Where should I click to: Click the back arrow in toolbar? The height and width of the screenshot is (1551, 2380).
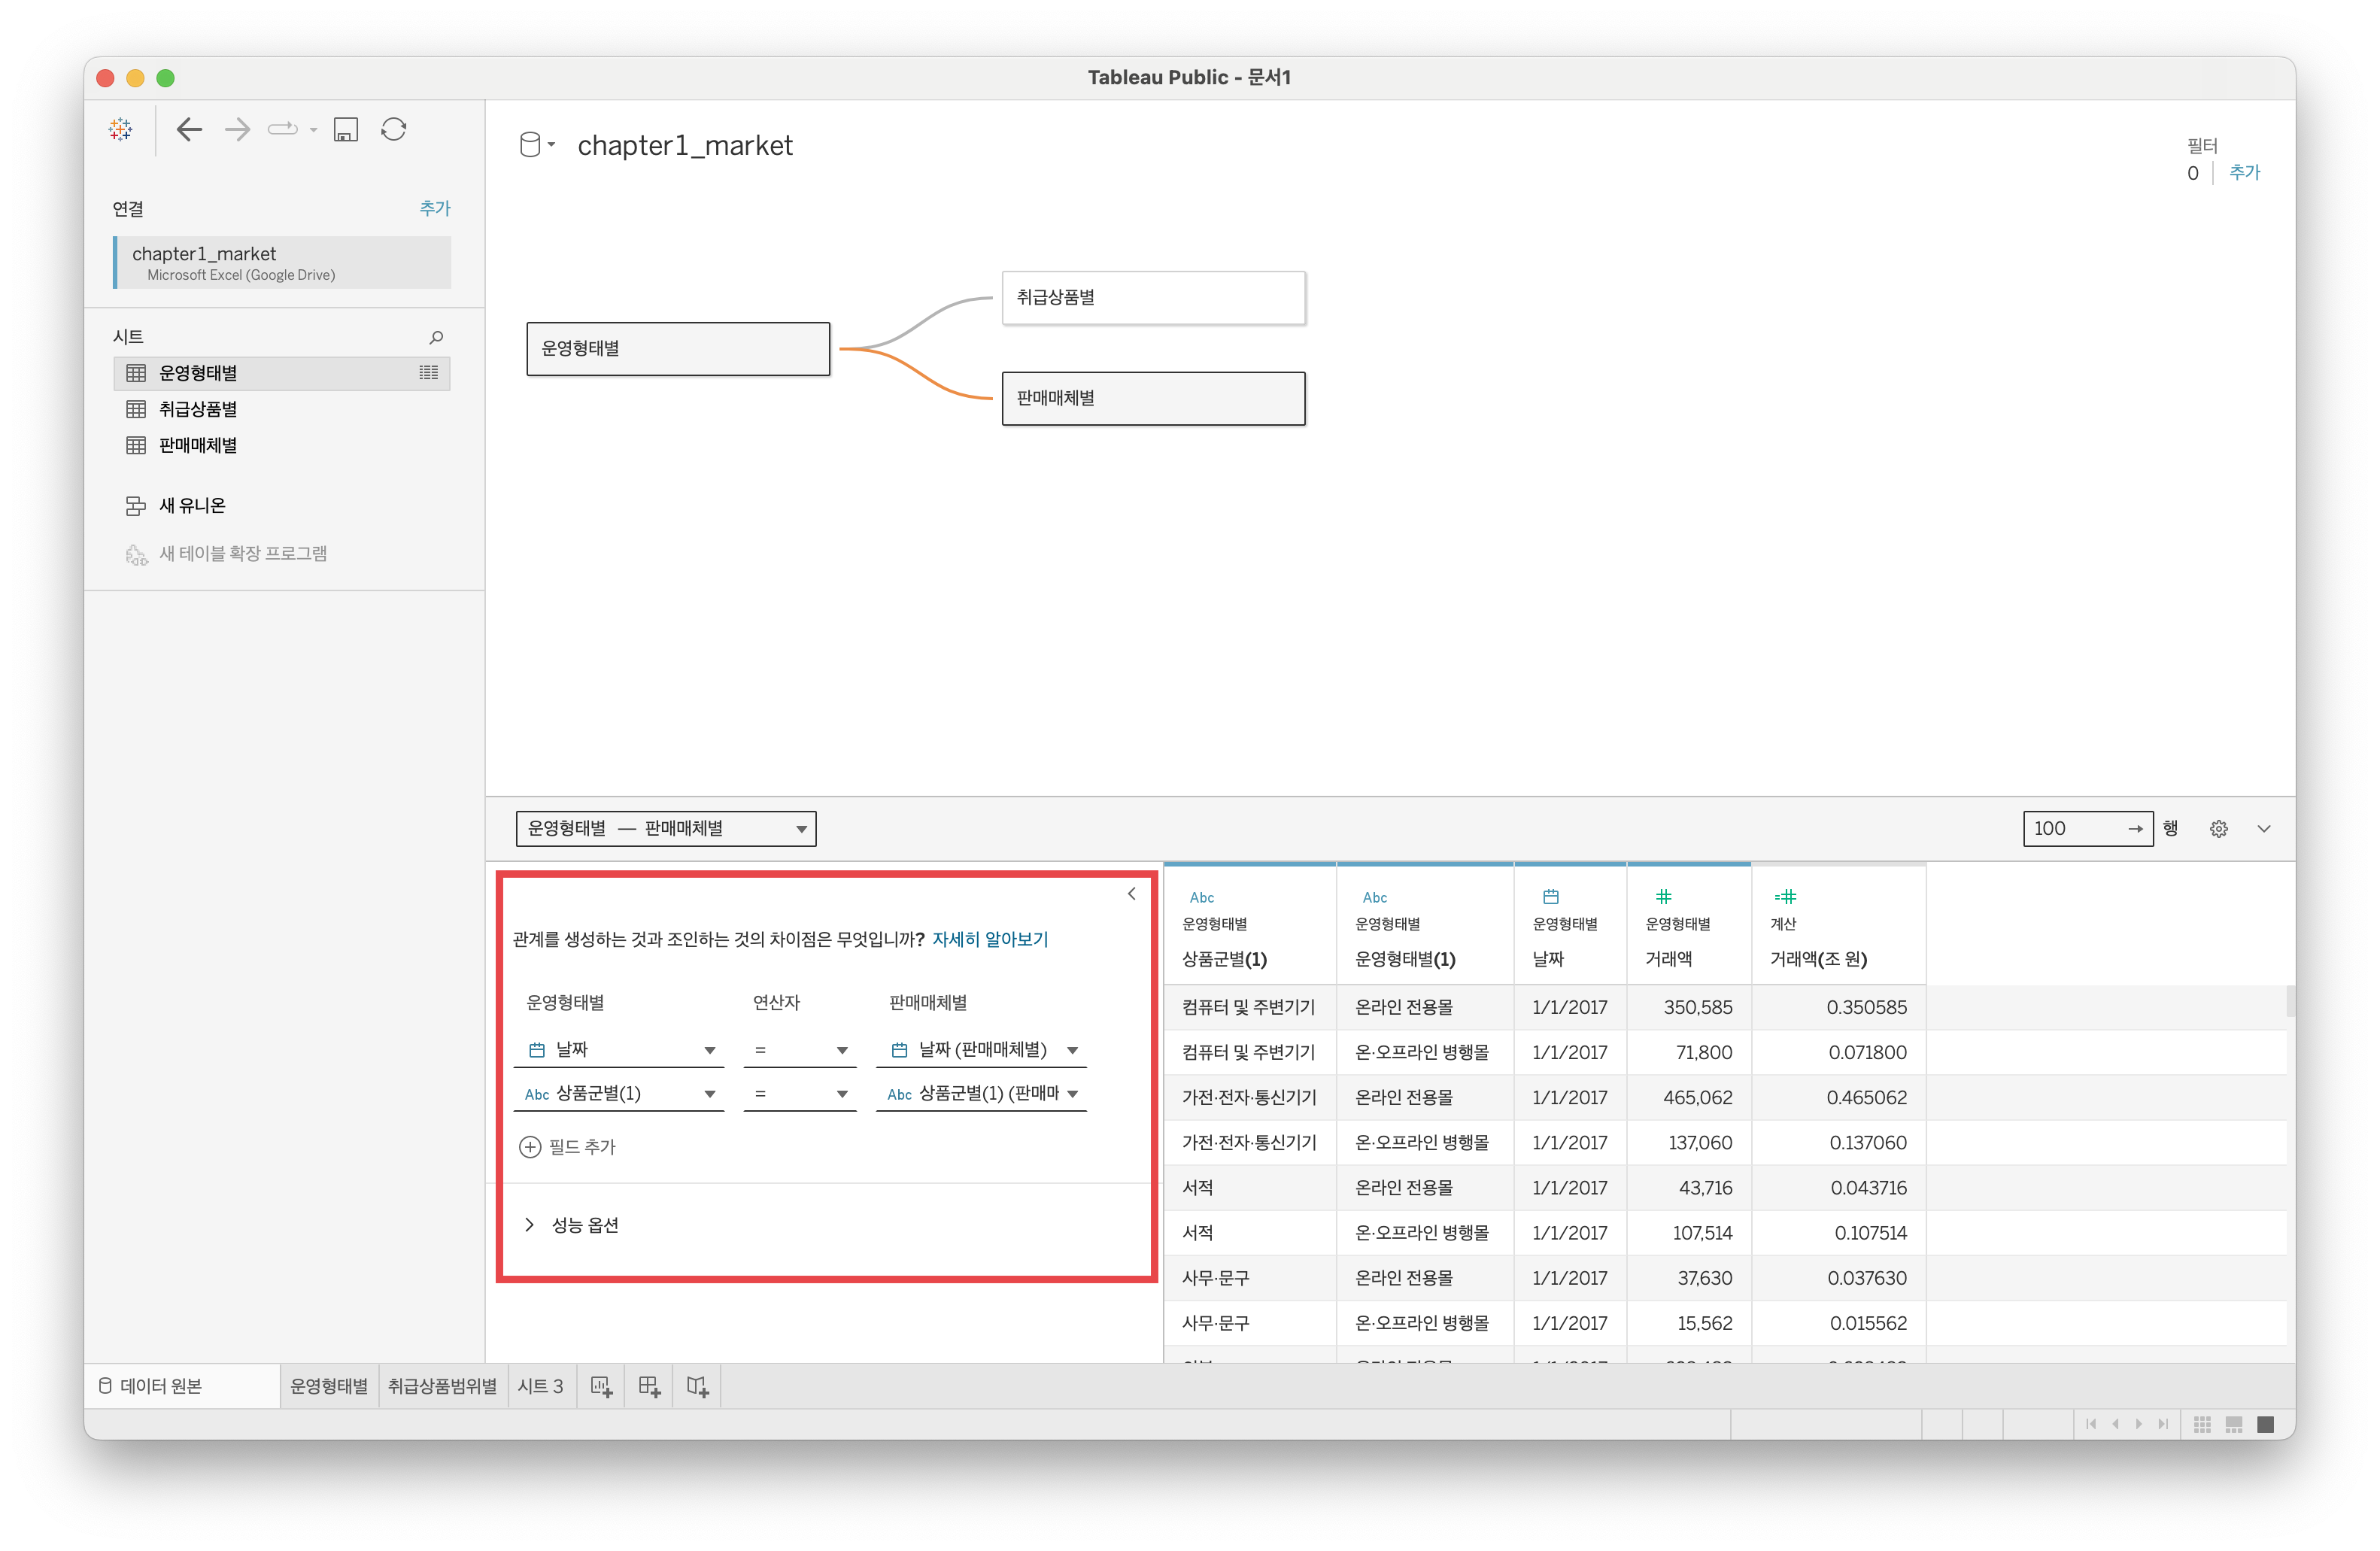[189, 129]
